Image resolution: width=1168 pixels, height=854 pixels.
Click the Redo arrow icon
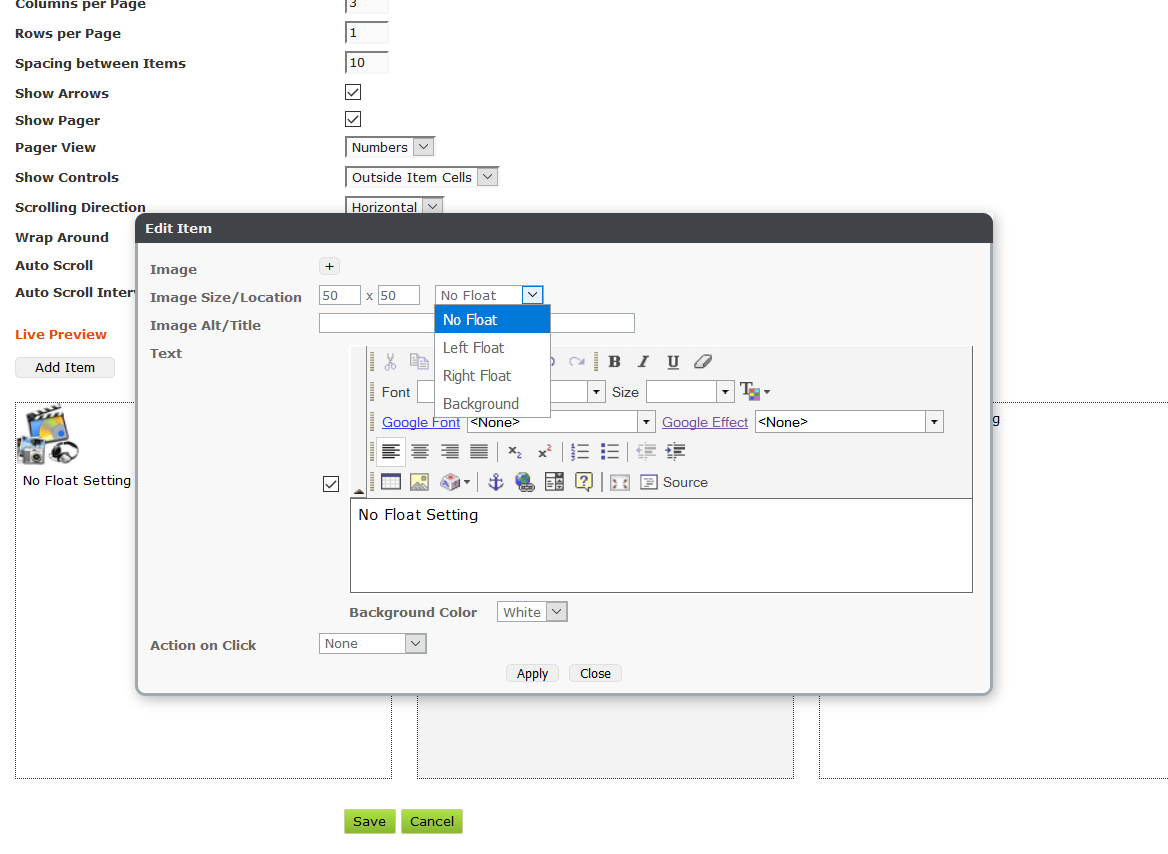(x=577, y=362)
